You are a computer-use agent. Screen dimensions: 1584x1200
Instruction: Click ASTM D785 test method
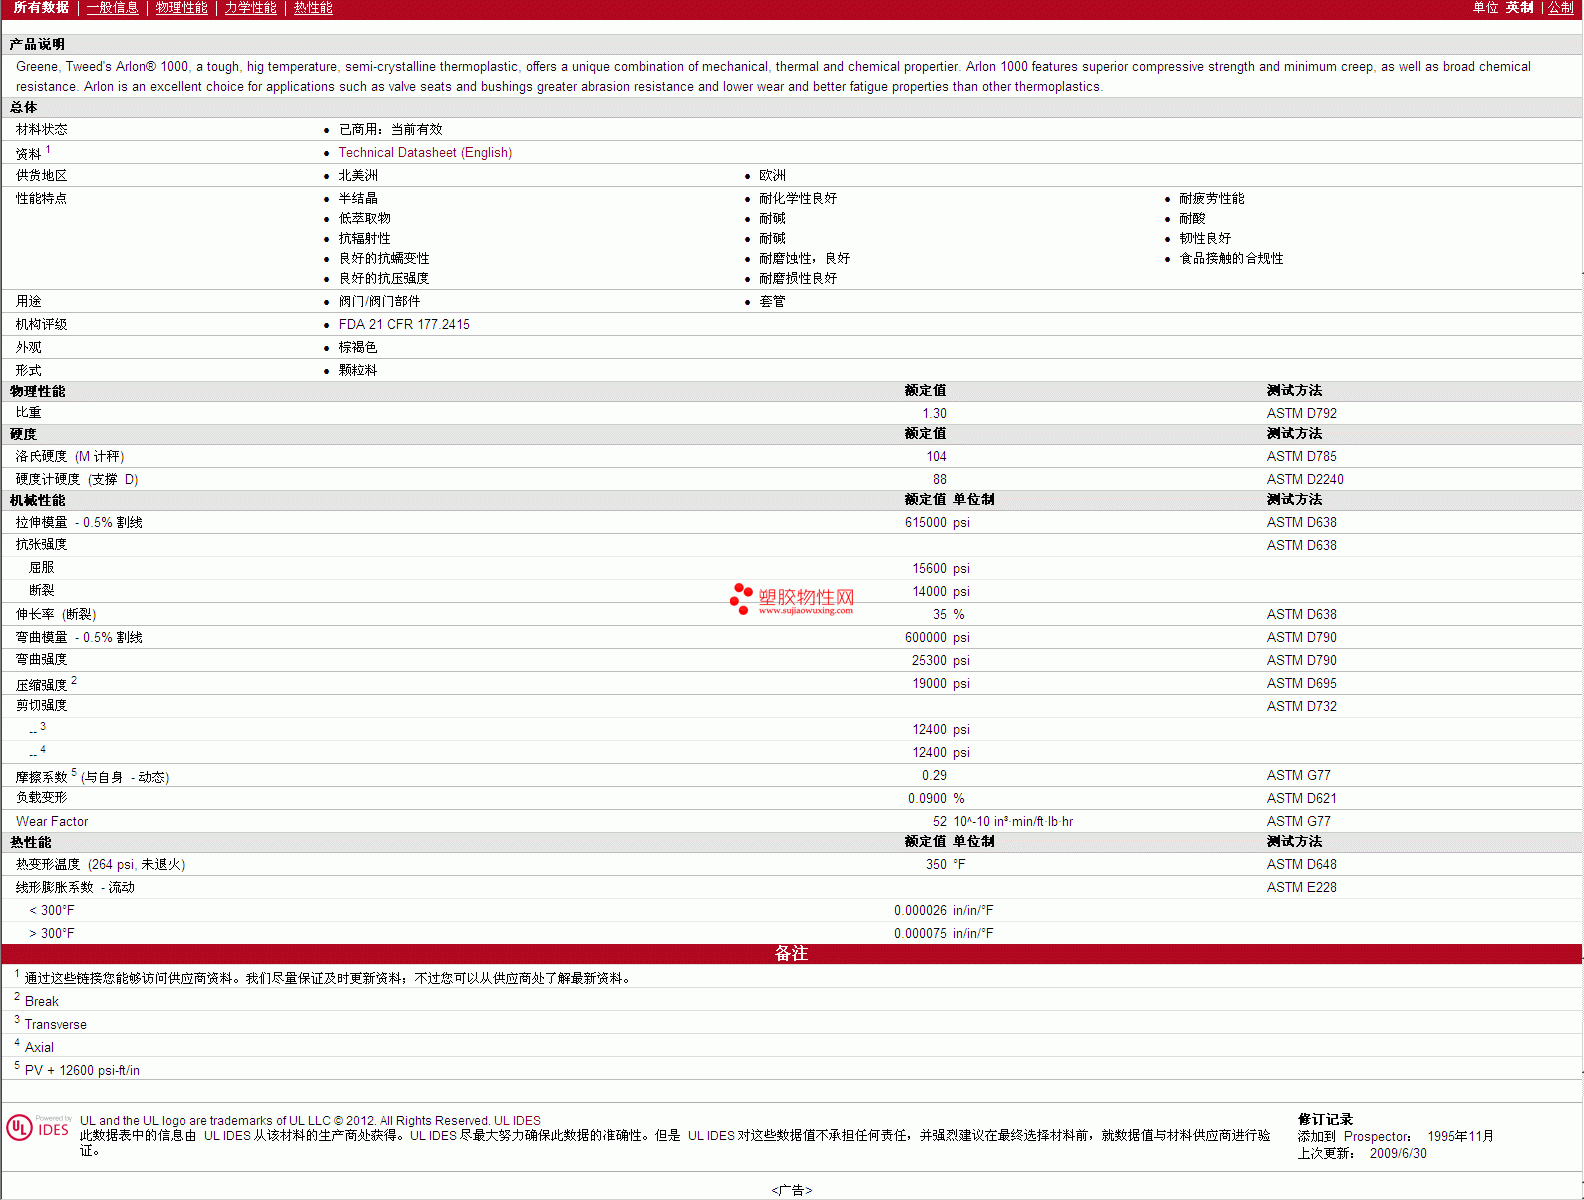(1301, 457)
